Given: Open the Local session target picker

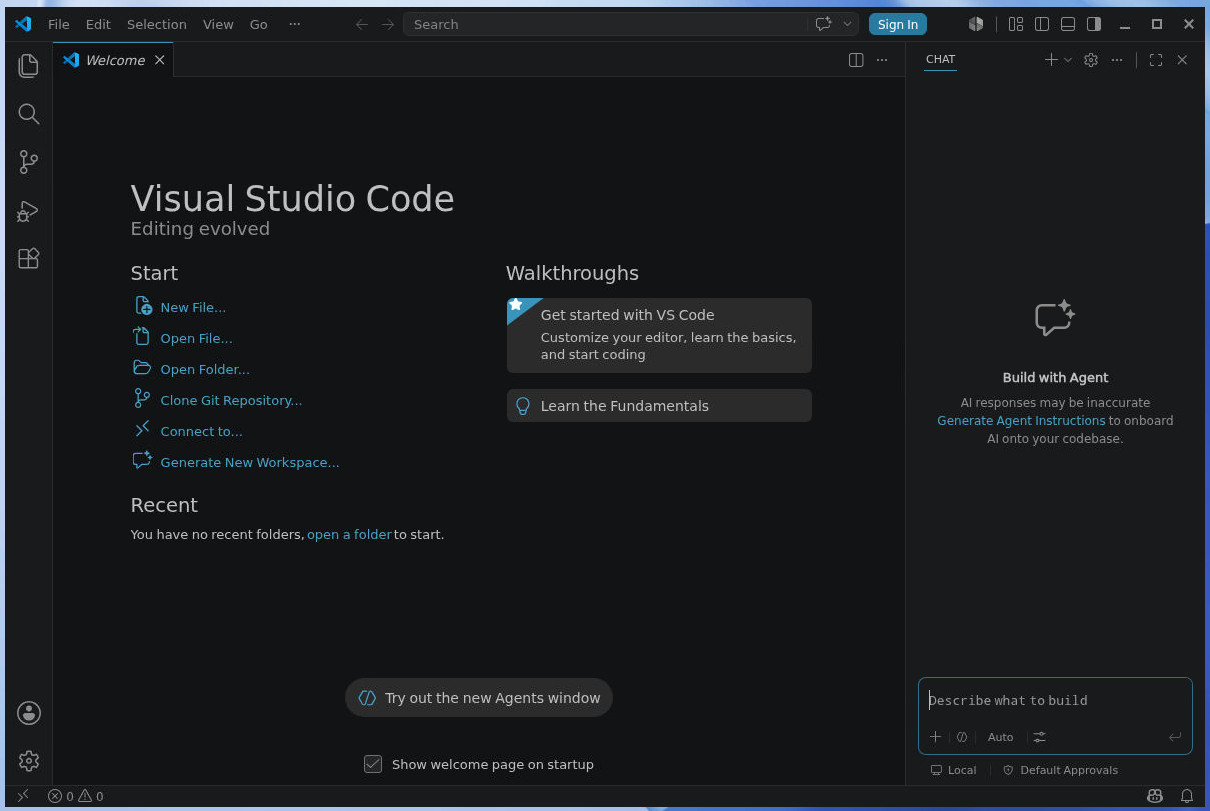Looking at the screenshot, I should click(x=953, y=770).
